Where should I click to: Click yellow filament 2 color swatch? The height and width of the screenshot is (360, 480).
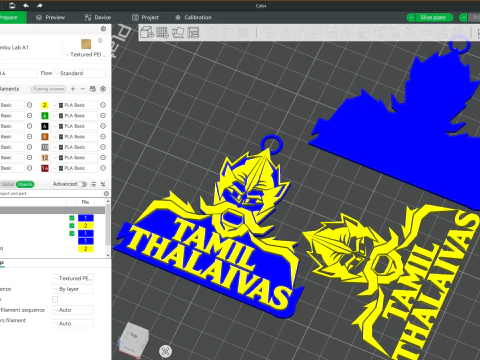(x=45, y=105)
